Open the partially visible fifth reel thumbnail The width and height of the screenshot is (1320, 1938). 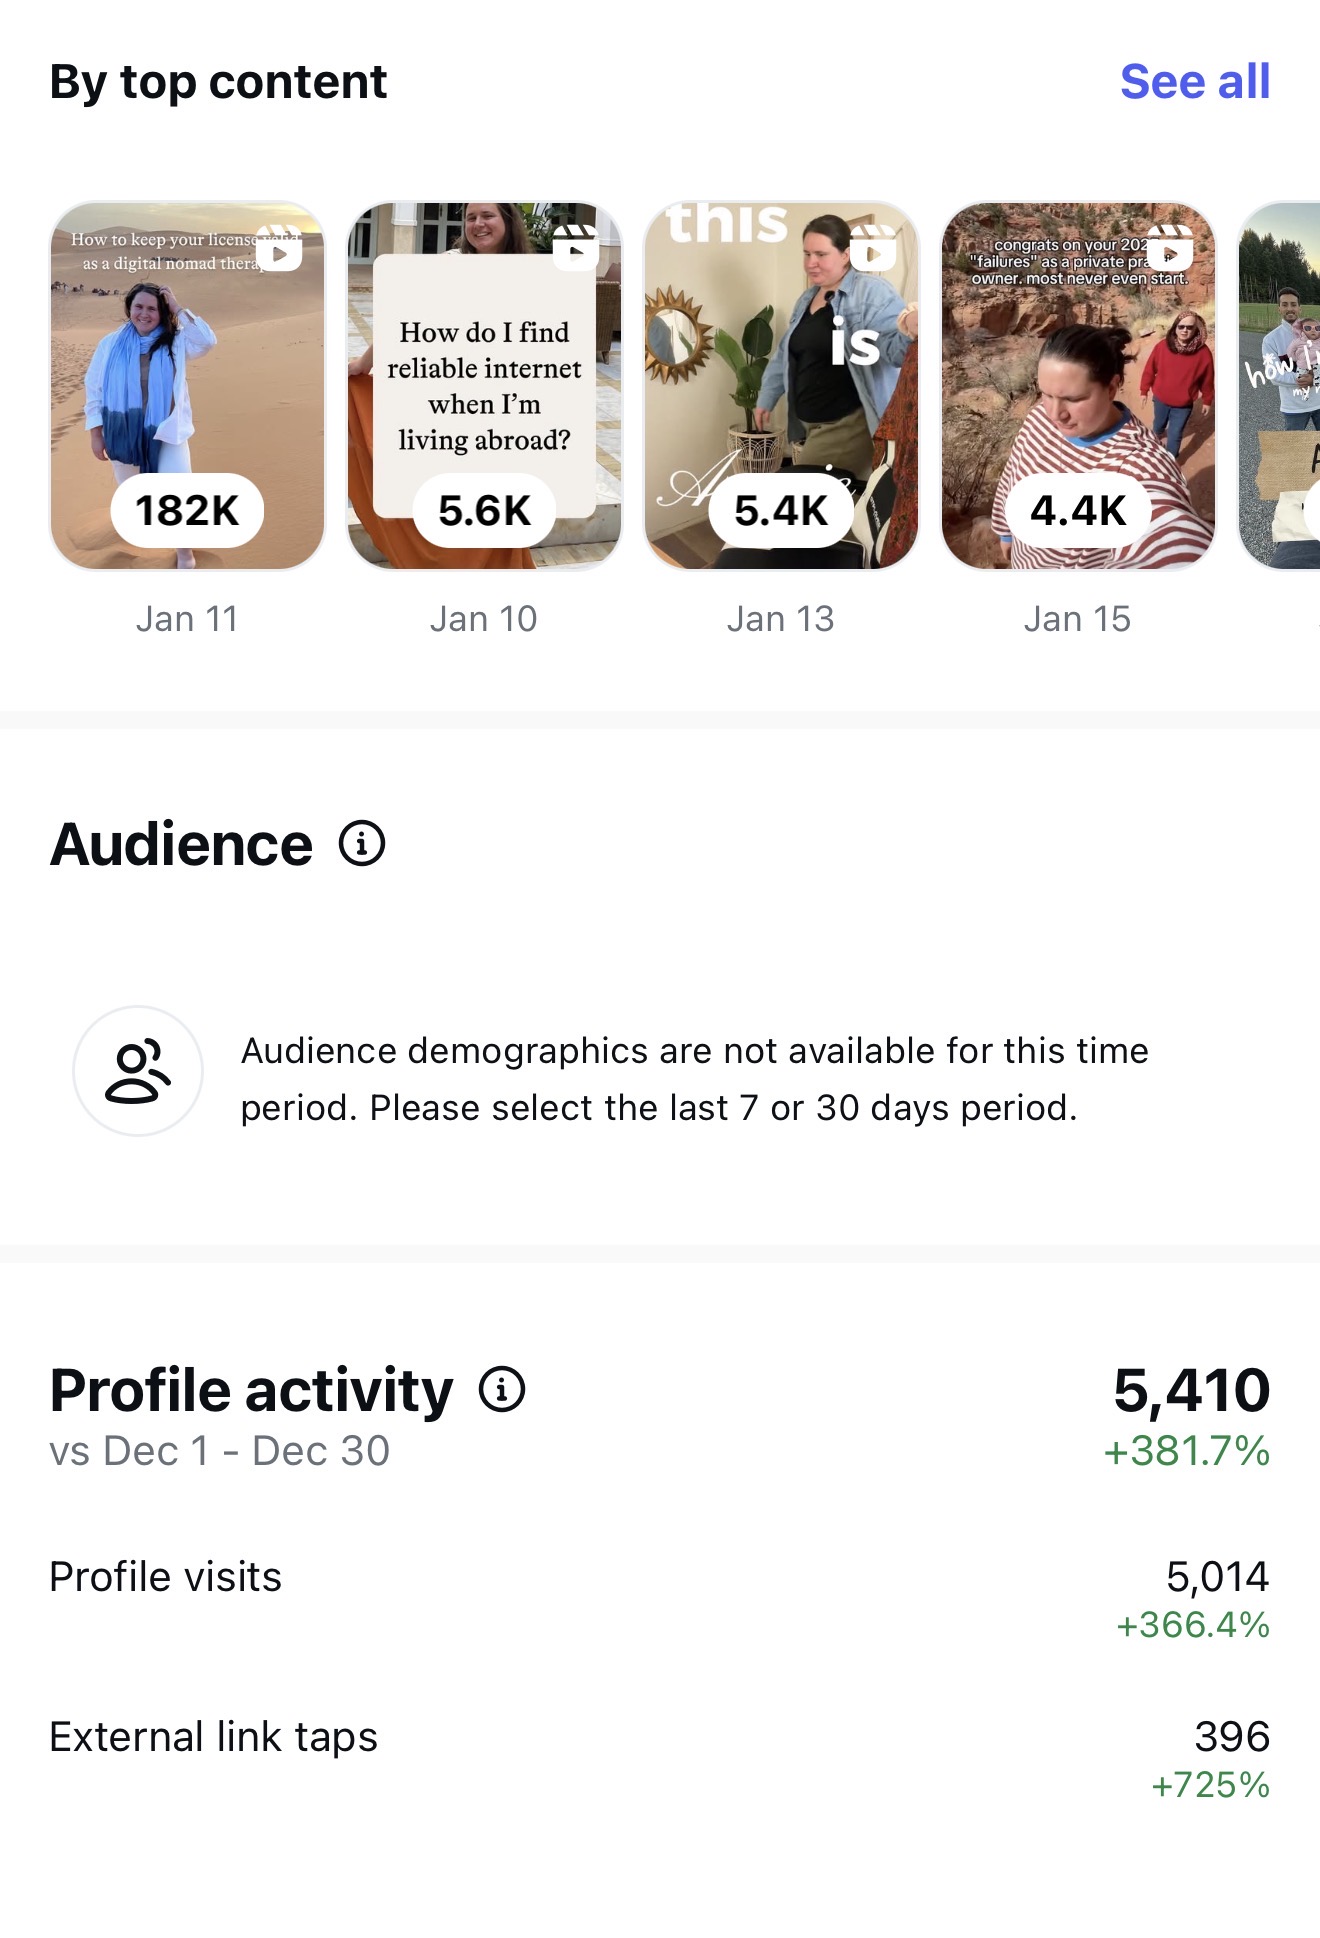[x=1282, y=385]
